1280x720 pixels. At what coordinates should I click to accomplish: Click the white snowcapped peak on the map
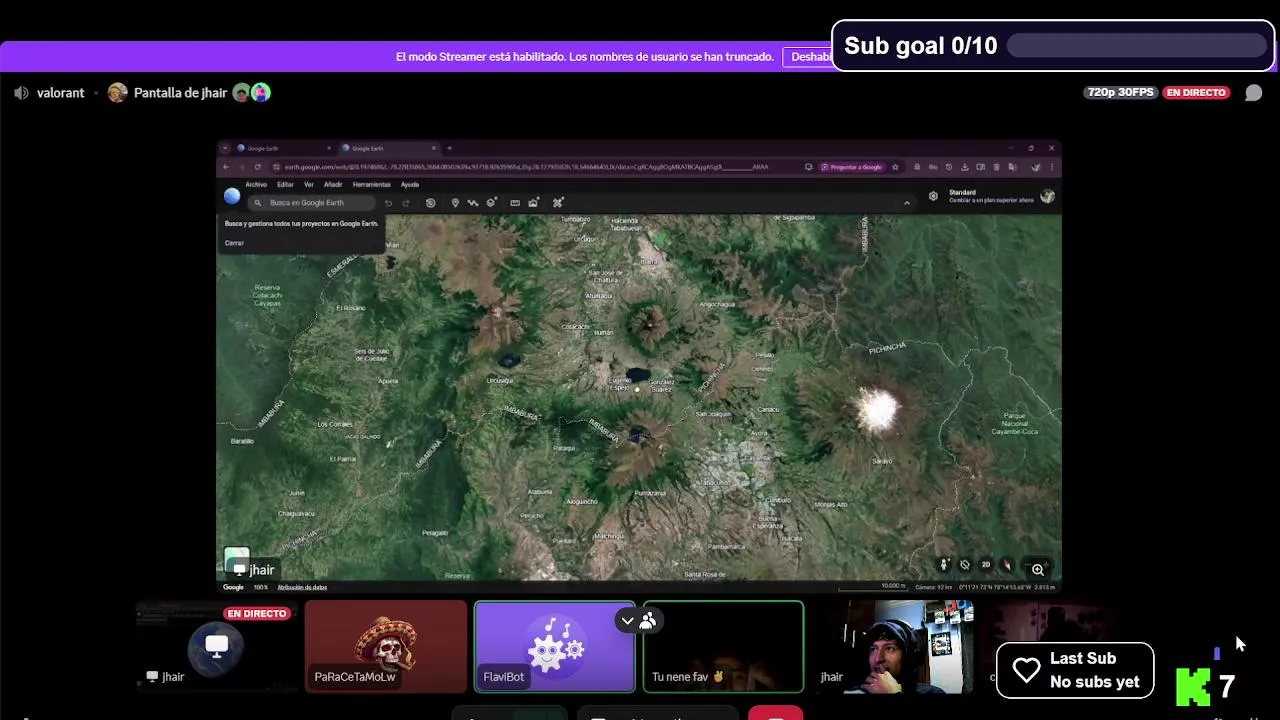click(878, 409)
